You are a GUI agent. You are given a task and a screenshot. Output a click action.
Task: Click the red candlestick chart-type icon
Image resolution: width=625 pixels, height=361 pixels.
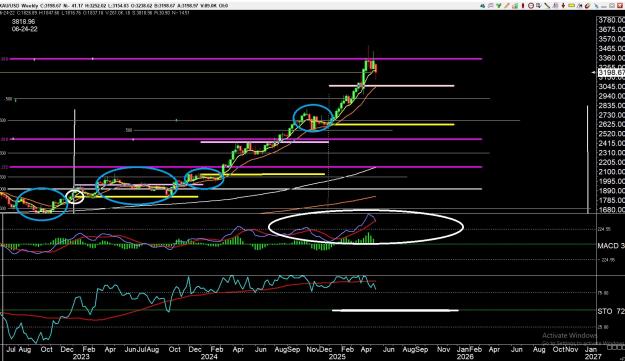tap(523, 6)
